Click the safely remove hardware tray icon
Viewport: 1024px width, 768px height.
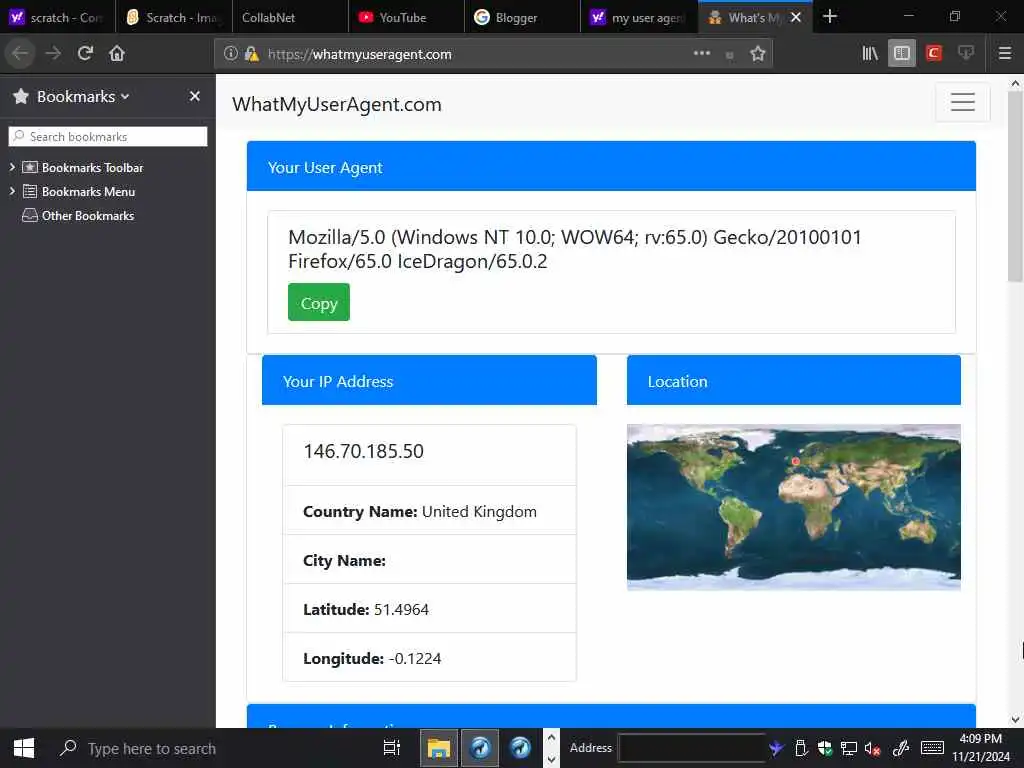click(801, 748)
